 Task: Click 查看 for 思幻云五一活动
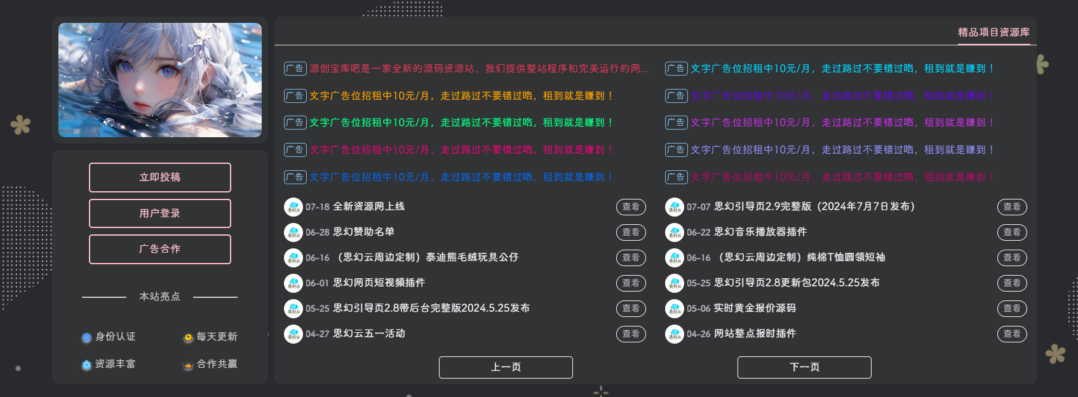point(630,334)
